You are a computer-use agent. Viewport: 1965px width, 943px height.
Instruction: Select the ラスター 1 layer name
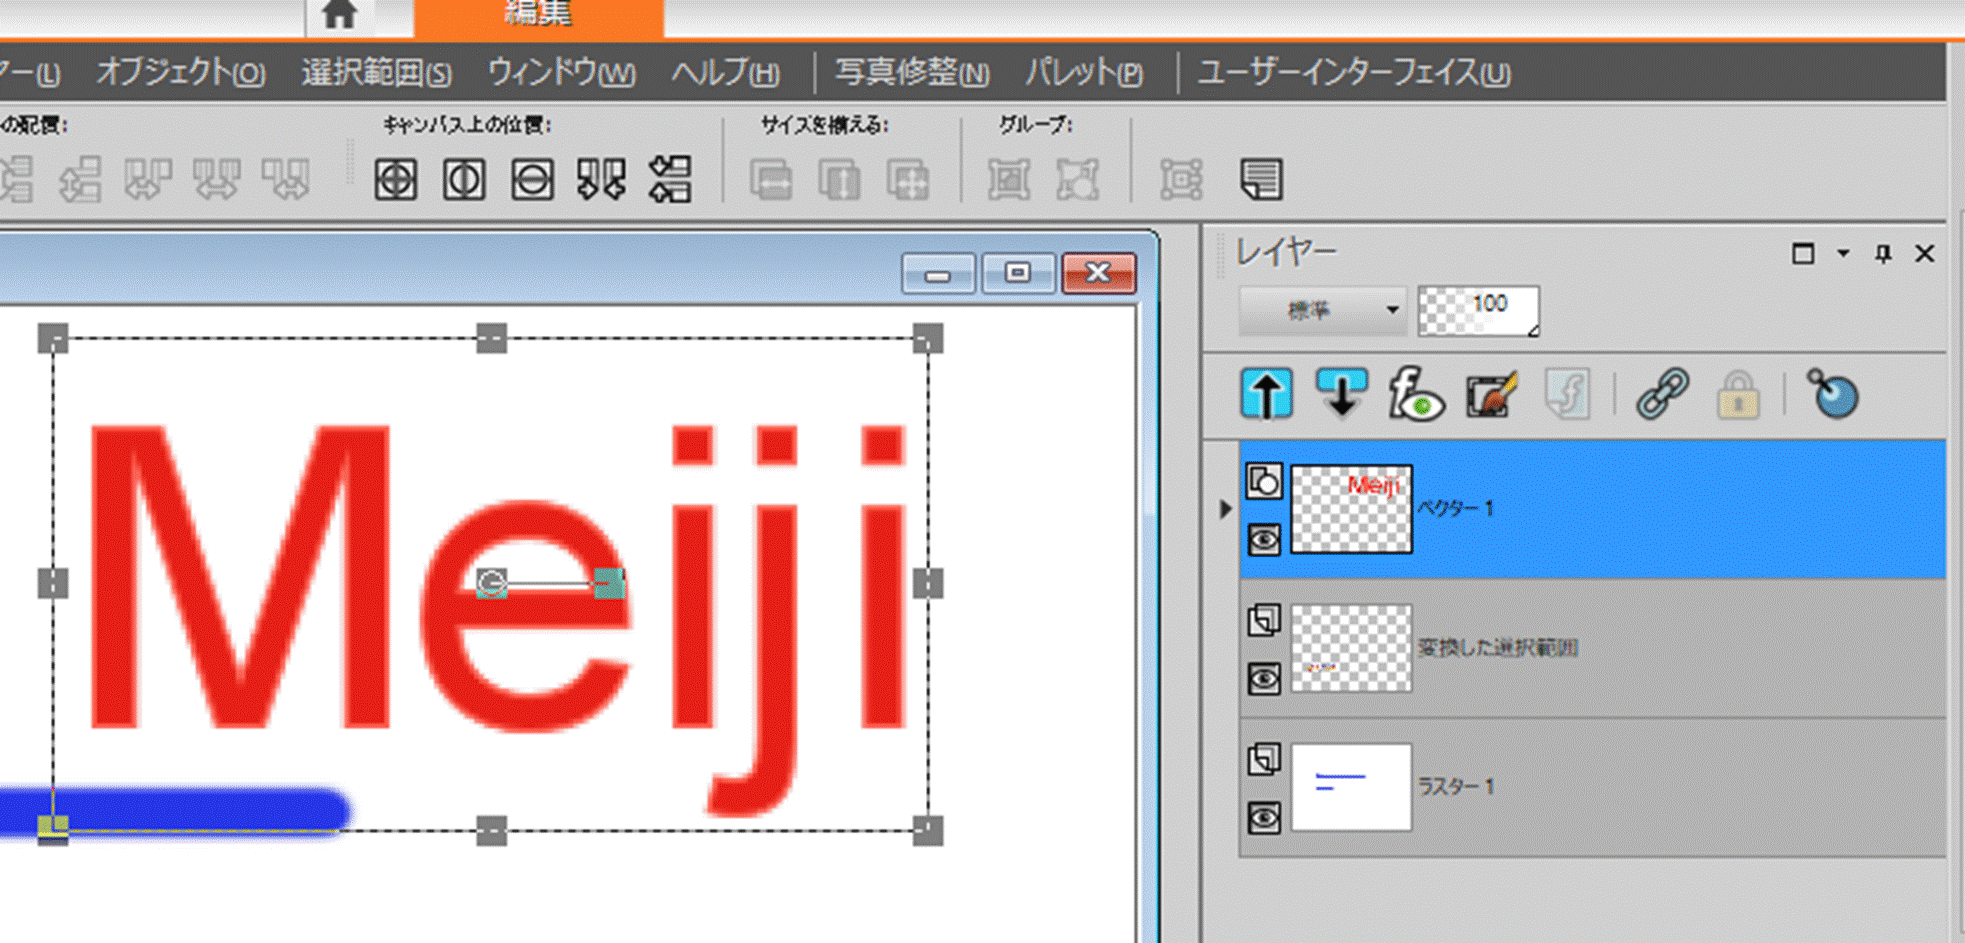[x=1456, y=787]
